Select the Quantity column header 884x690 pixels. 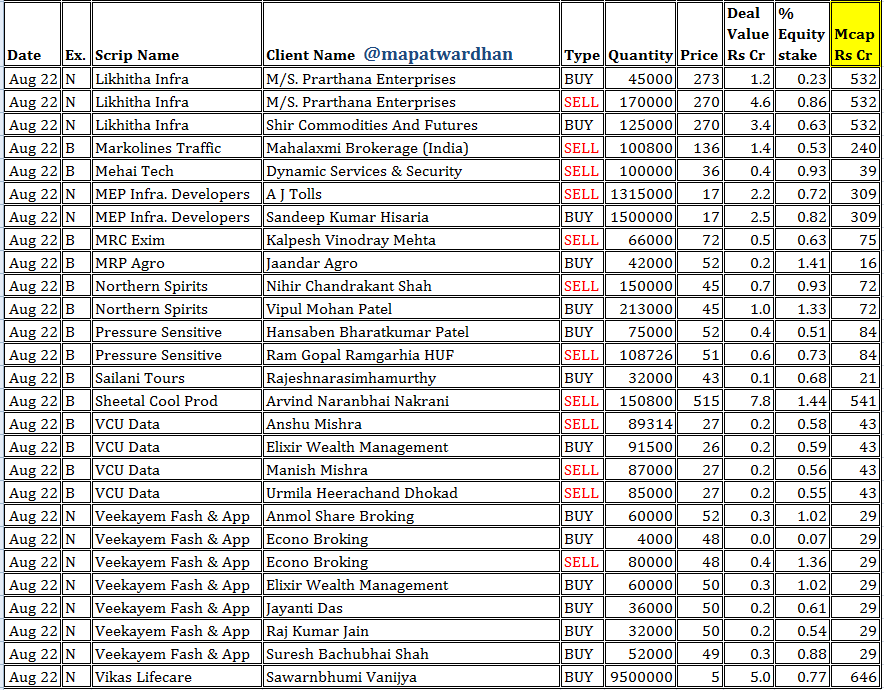click(640, 34)
